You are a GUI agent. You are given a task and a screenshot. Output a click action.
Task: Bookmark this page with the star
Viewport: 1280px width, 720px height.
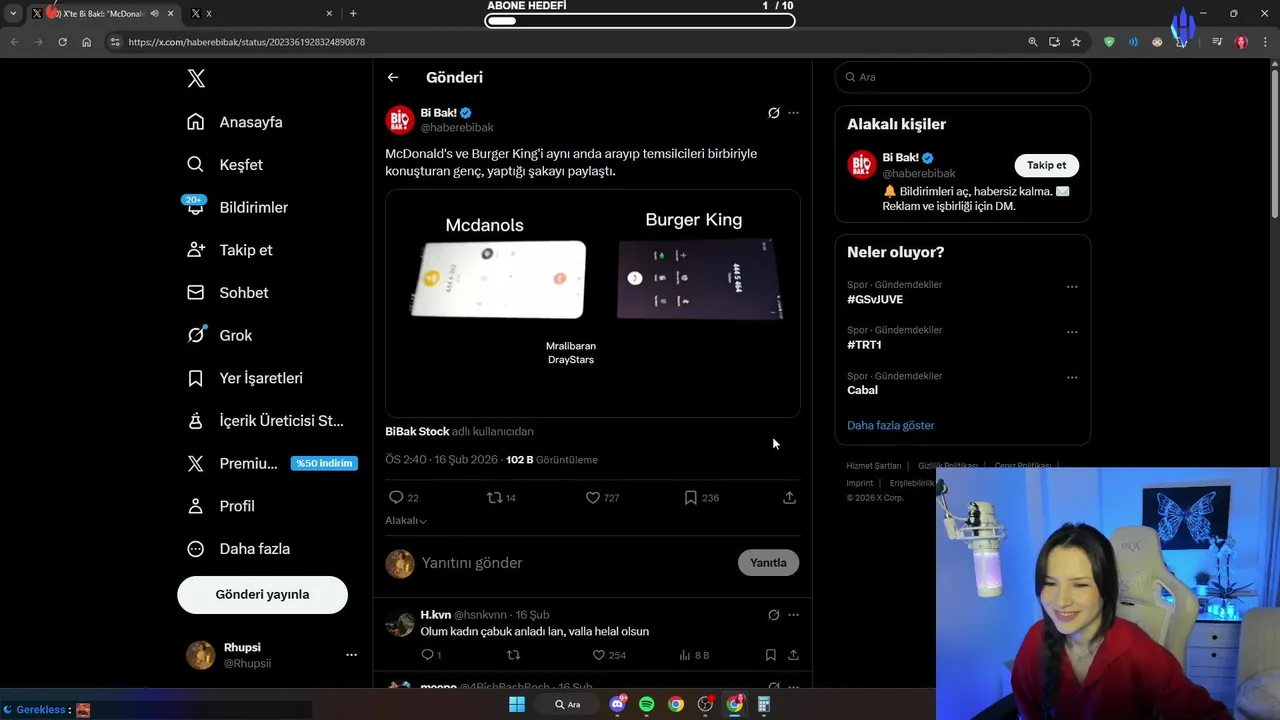[x=1076, y=42]
